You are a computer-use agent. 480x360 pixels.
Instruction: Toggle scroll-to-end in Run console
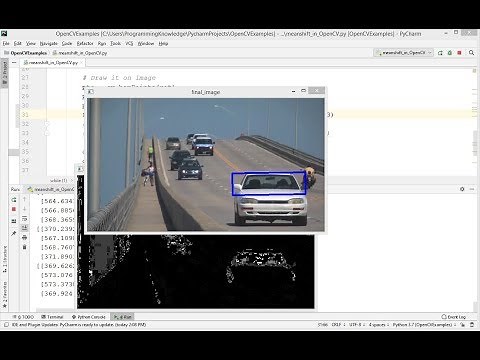click(24, 228)
